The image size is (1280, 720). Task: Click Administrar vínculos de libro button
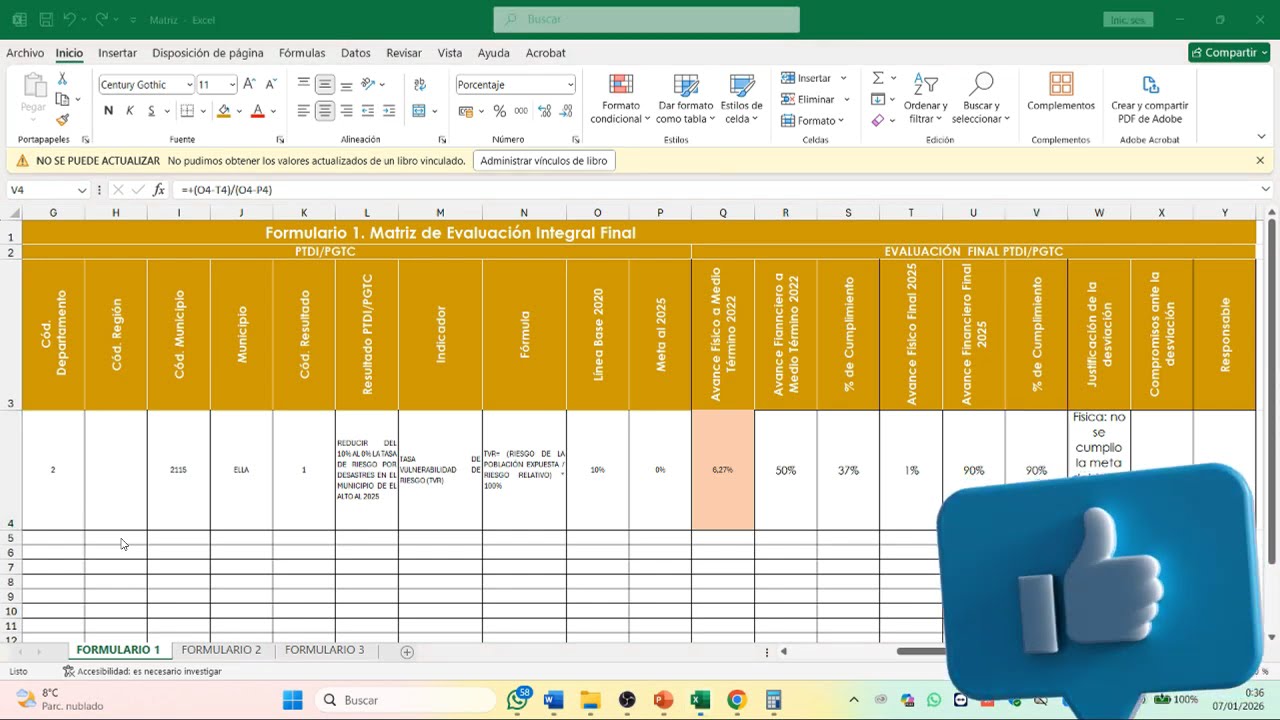tap(543, 161)
